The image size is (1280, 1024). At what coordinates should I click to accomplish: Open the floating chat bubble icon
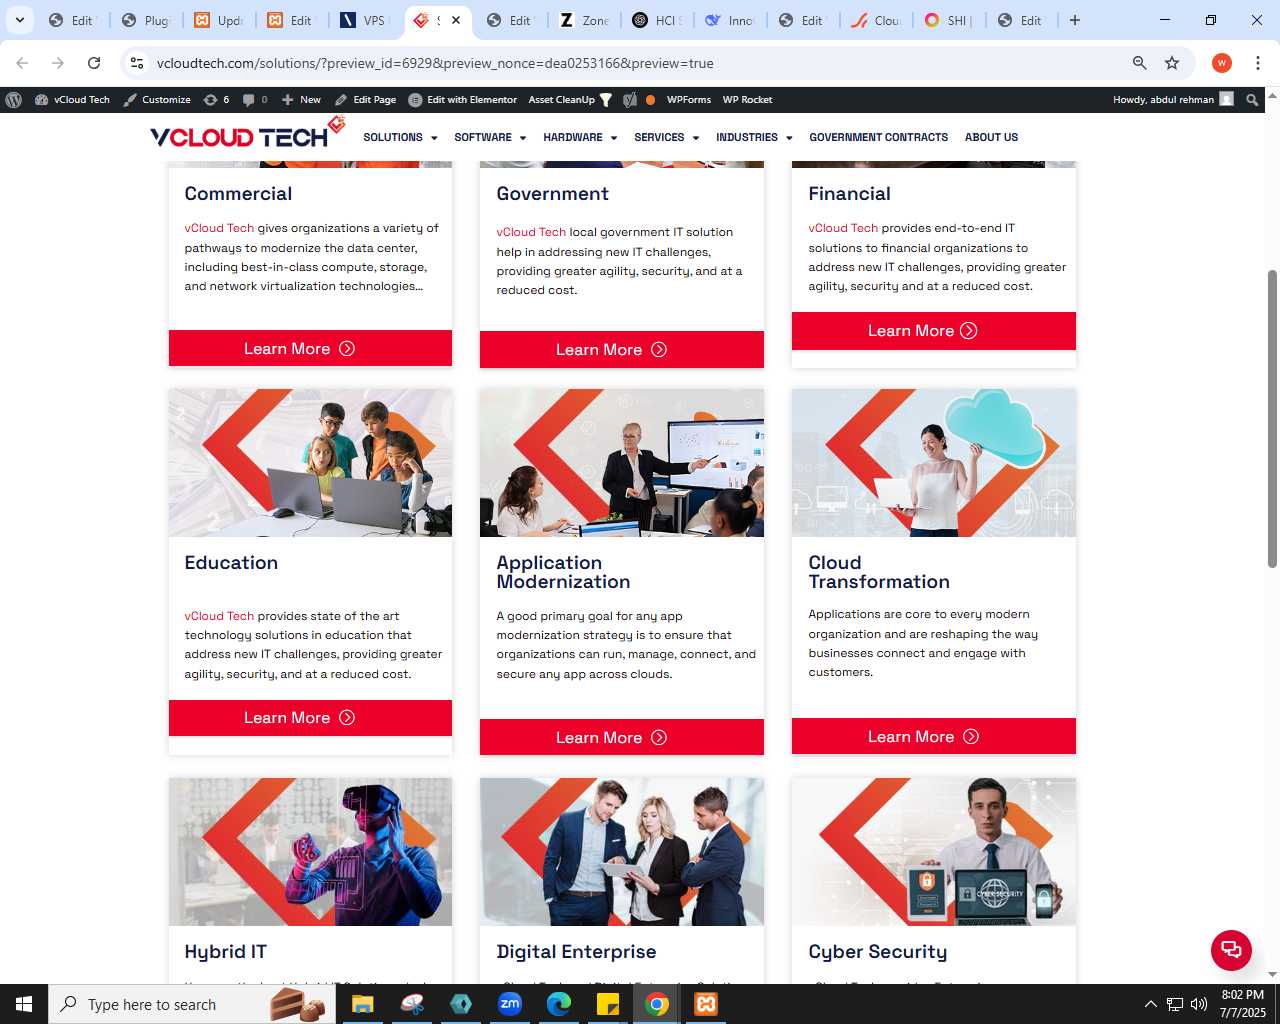click(x=1231, y=950)
